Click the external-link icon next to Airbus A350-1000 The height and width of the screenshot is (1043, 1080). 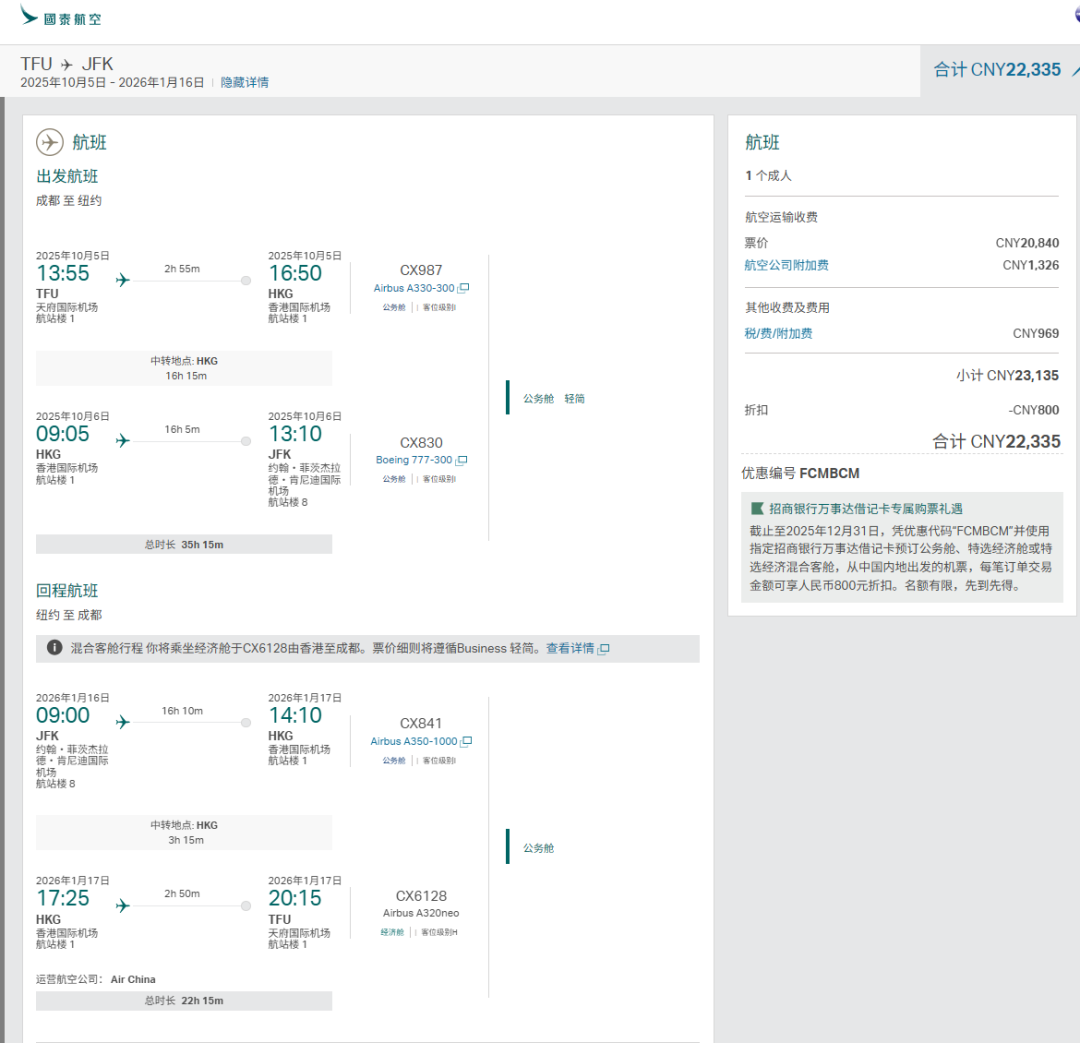pos(466,742)
